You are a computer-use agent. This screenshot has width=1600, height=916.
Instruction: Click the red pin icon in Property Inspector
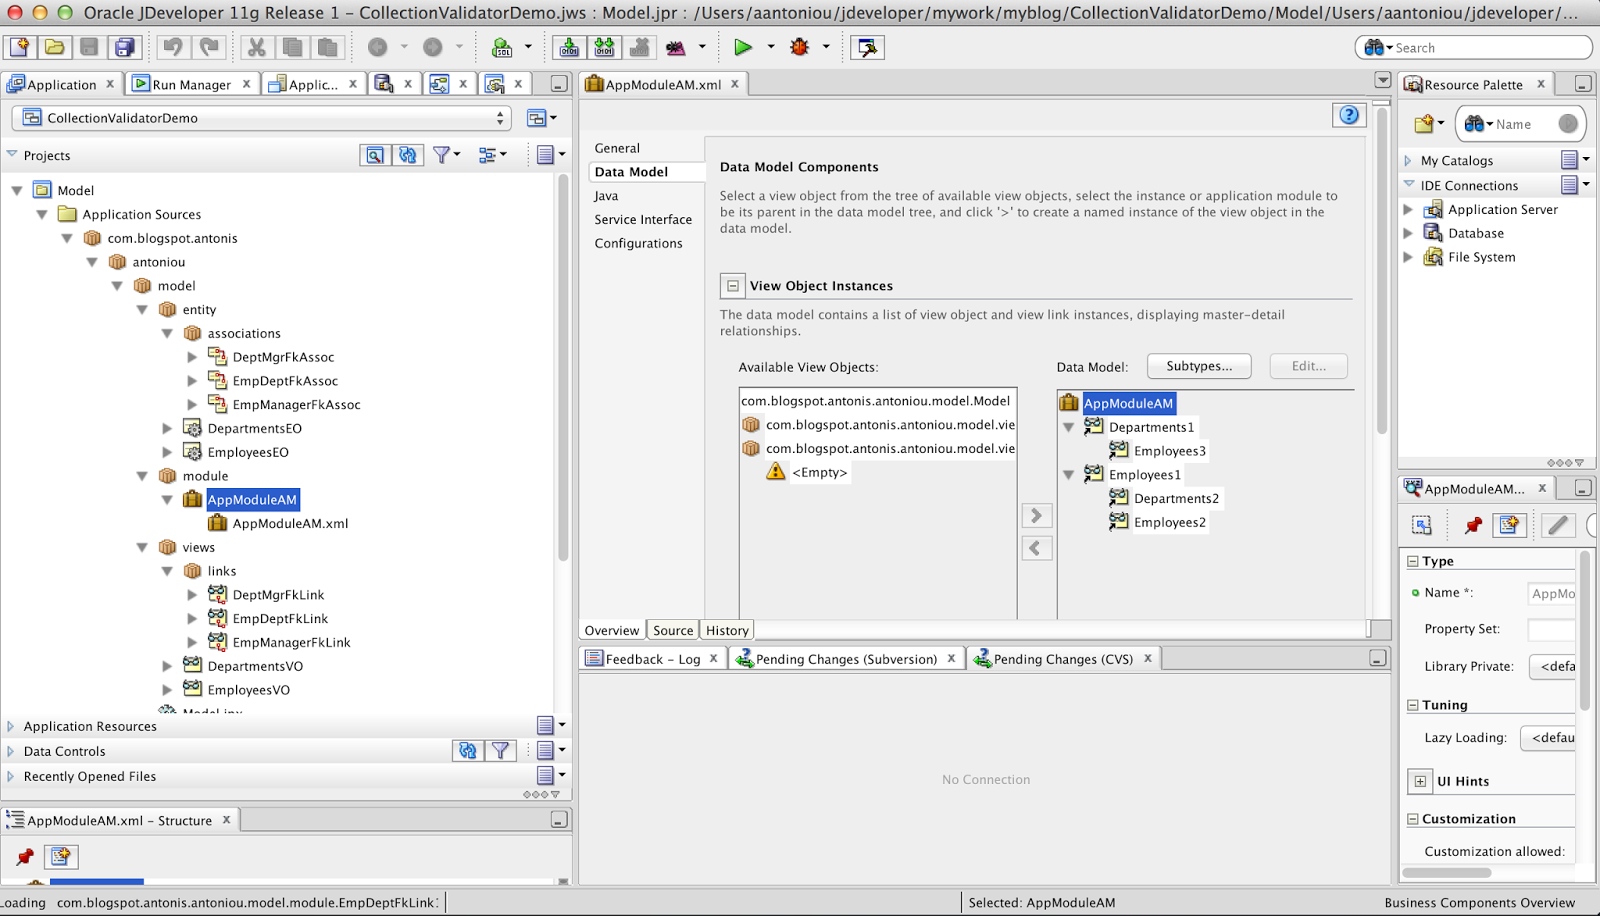point(1473,525)
